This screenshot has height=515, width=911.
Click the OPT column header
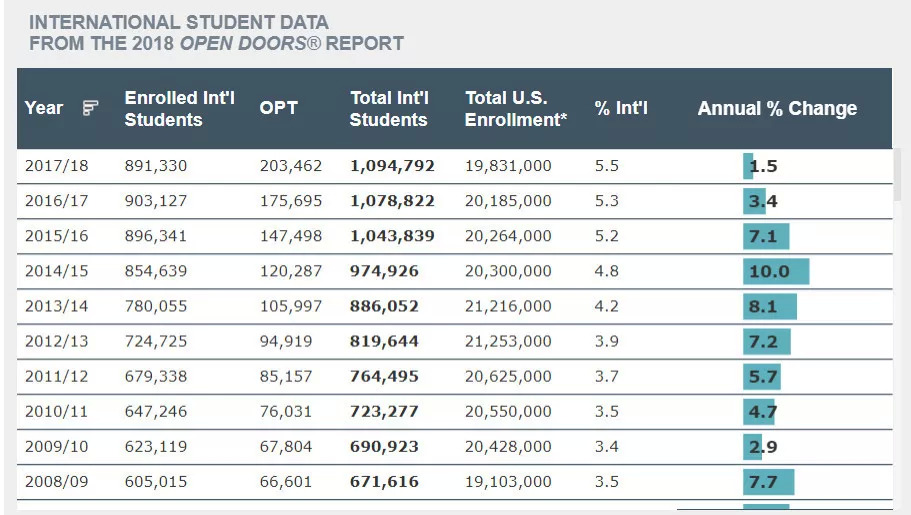click(x=278, y=108)
